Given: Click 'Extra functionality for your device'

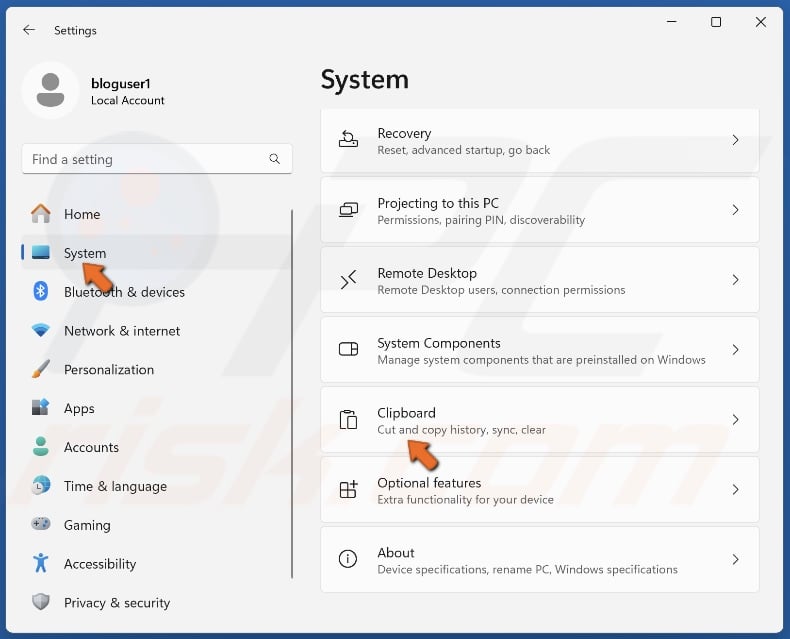Looking at the screenshot, I should 466,499.
